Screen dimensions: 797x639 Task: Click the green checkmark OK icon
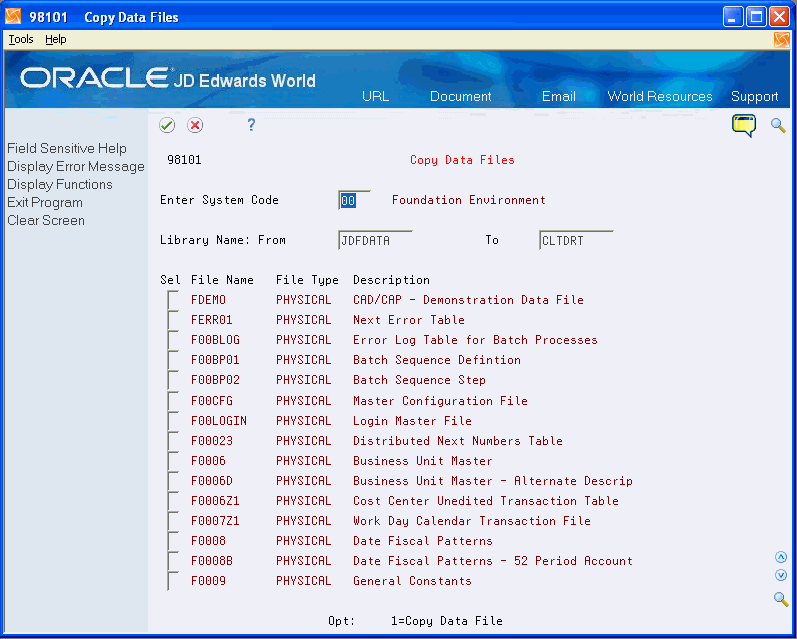click(167, 125)
